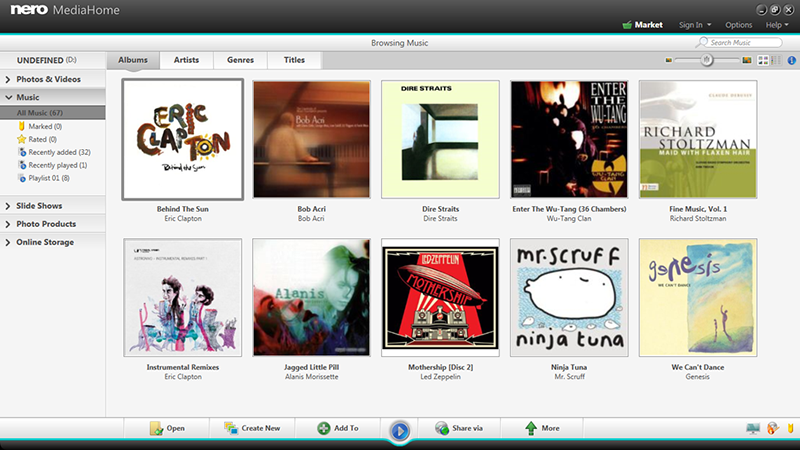Open Recently added (32)
Screen dimensions: 800x450
pyautogui.click(x=59, y=152)
